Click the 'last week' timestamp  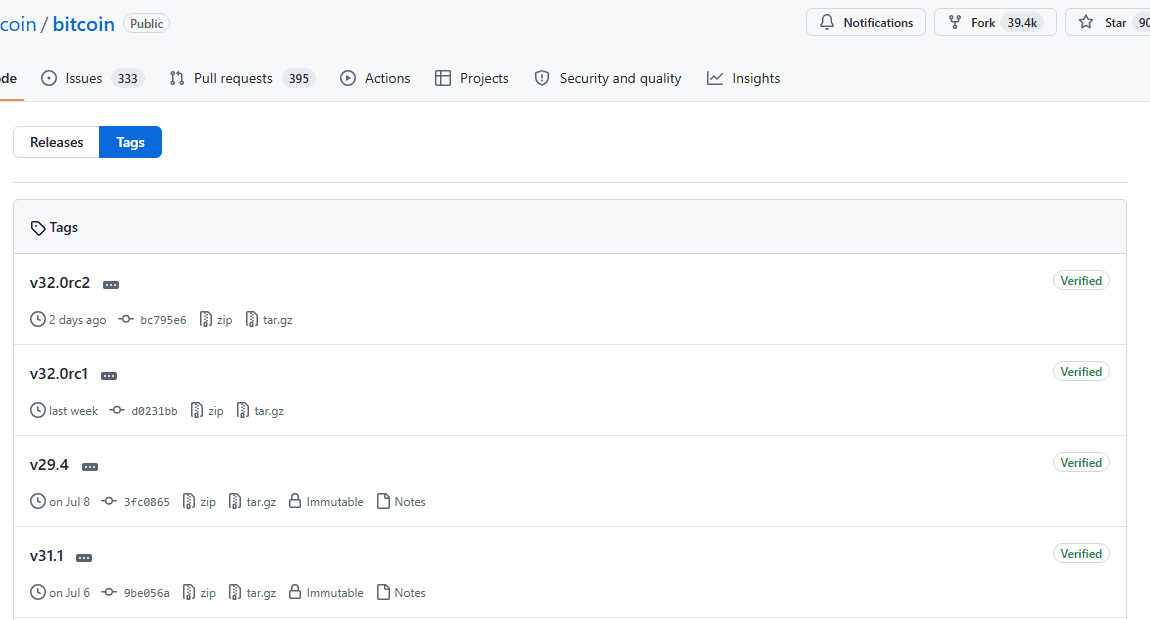[73, 411]
